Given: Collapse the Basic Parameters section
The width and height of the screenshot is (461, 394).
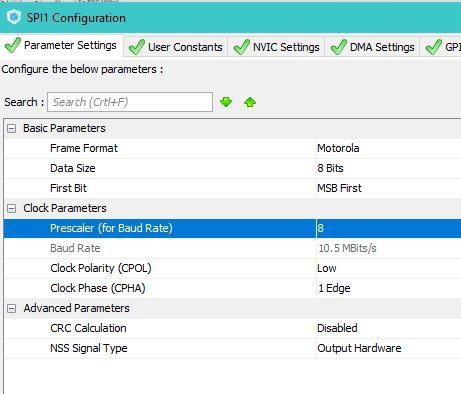Looking at the screenshot, I should pyautogui.click(x=11, y=128).
